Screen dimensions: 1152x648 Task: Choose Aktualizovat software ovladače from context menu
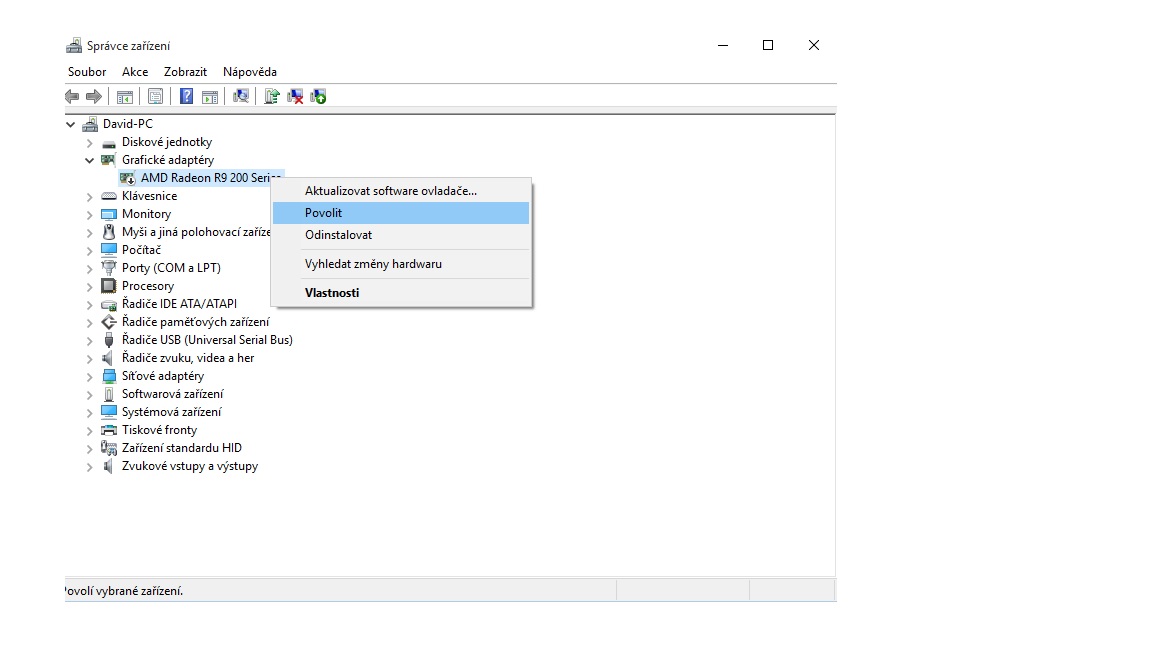[401, 191]
